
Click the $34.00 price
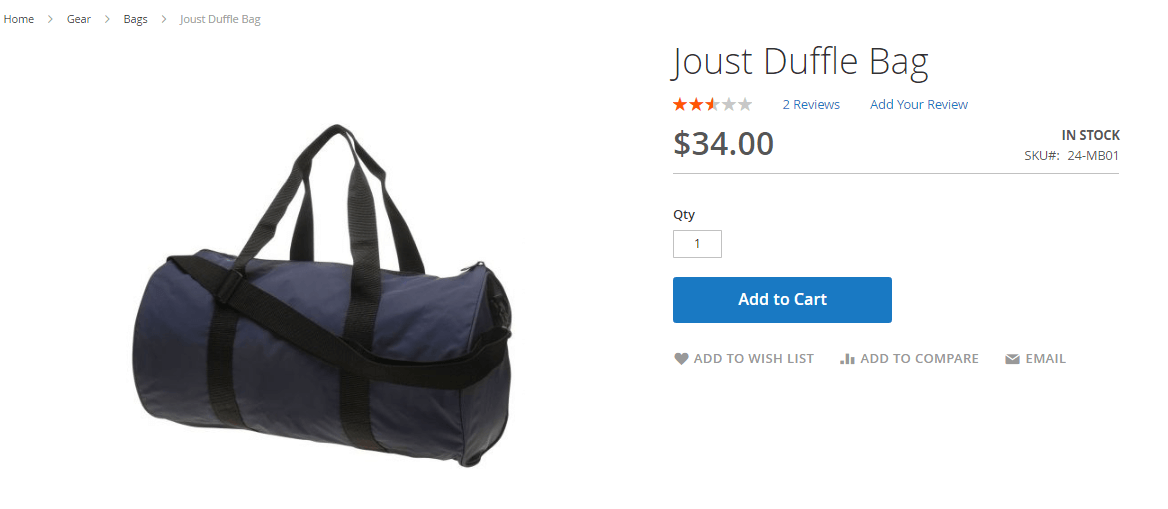[723, 144]
